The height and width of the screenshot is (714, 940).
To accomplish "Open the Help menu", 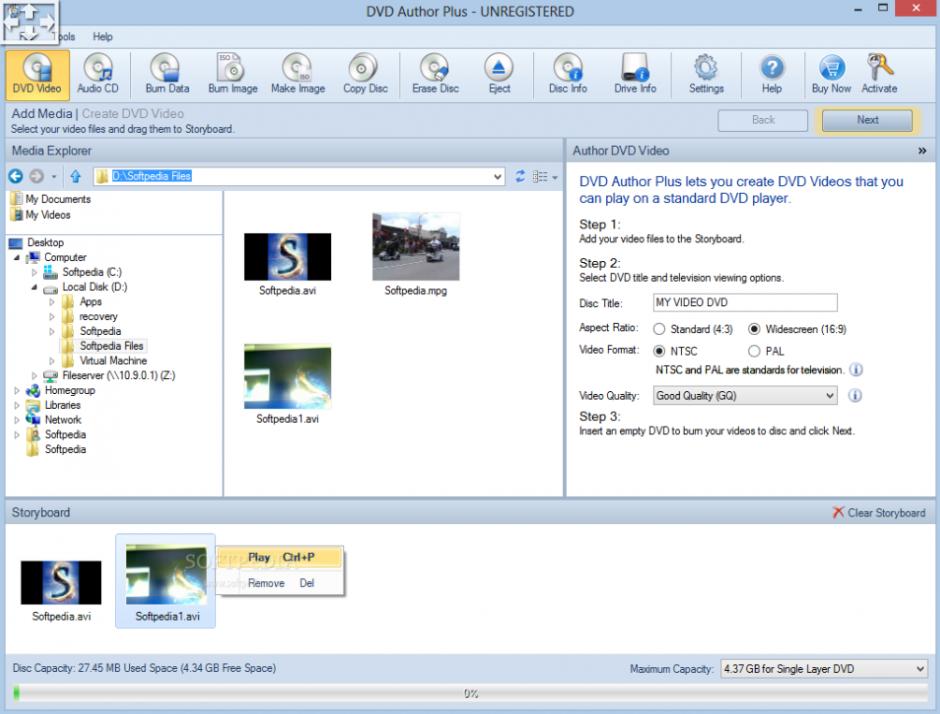I will click(x=103, y=37).
